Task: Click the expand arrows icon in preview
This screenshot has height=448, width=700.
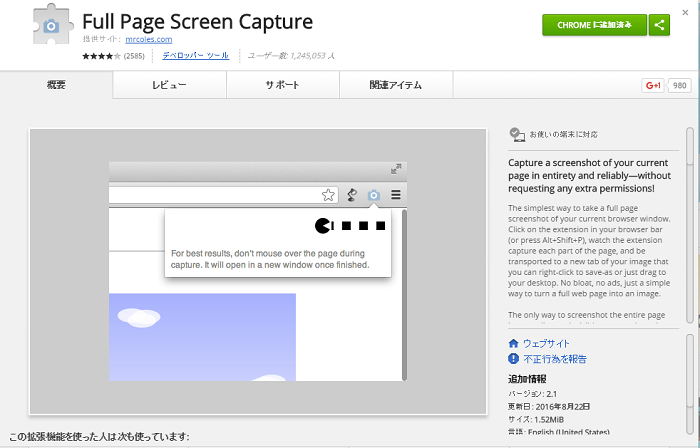Action: click(x=396, y=169)
